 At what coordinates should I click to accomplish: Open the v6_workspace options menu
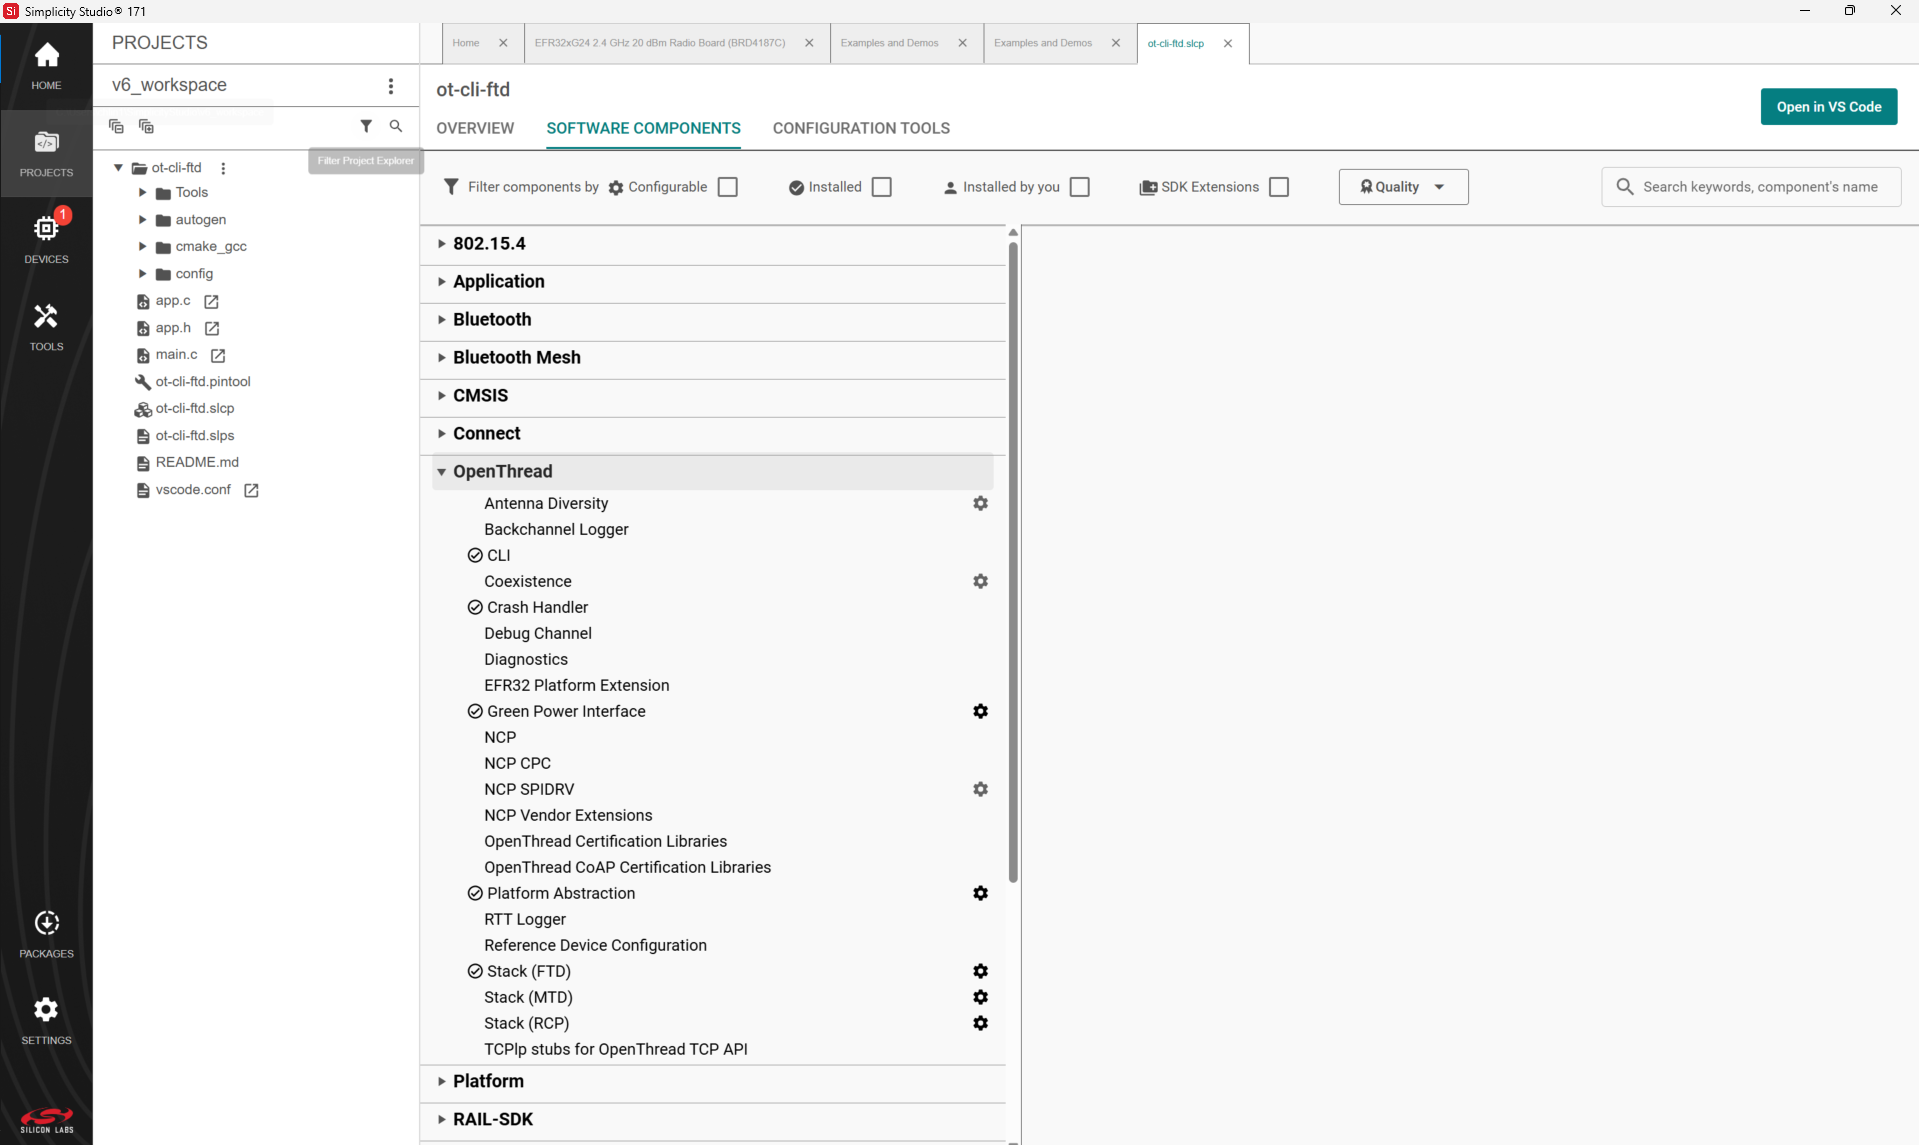391,86
